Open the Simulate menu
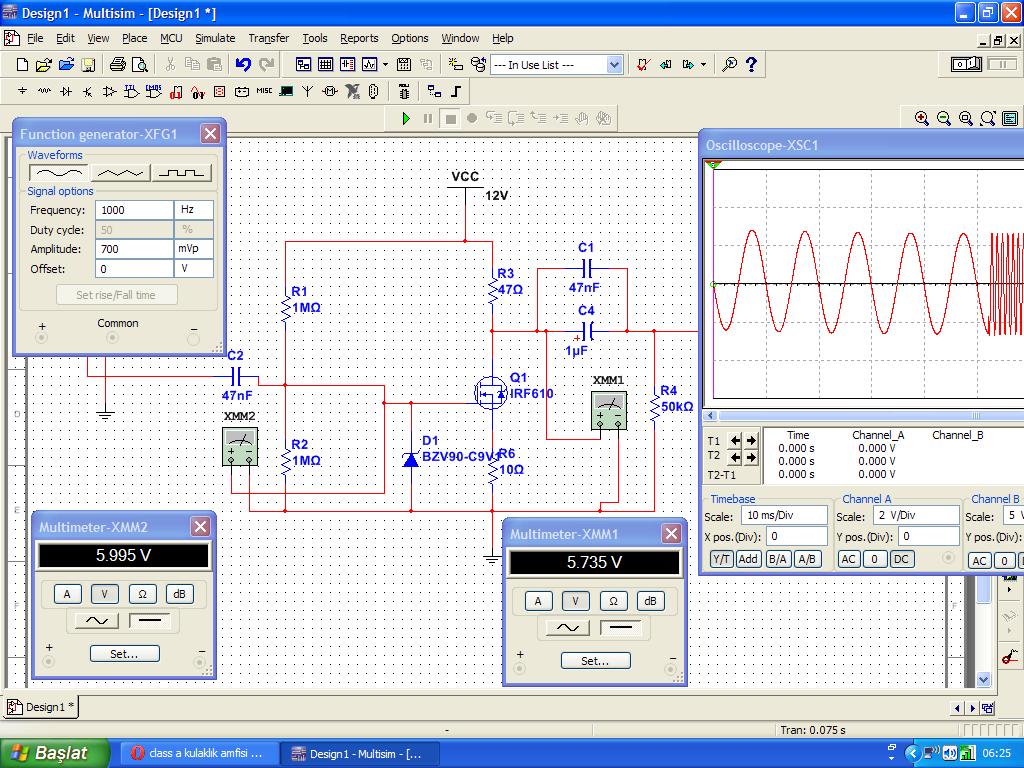This screenshot has height=768, width=1024. coord(215,38)
